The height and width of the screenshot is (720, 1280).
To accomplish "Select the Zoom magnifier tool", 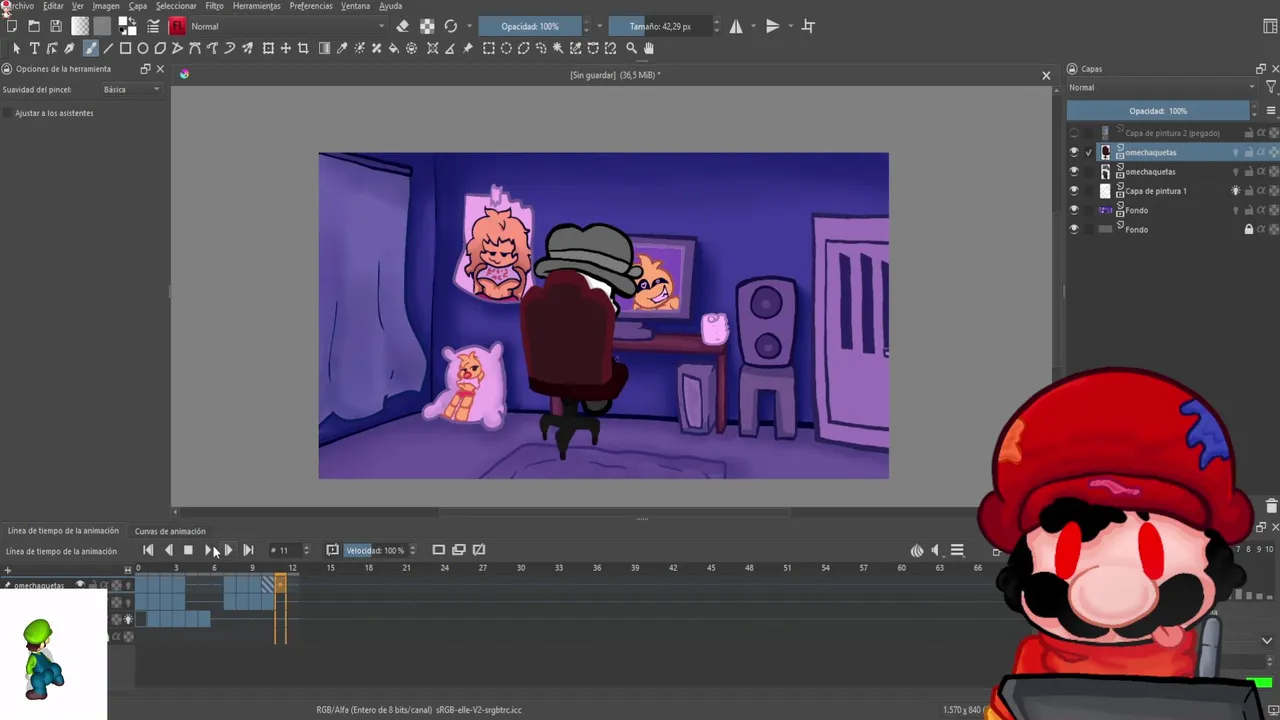I will [631, 48].
